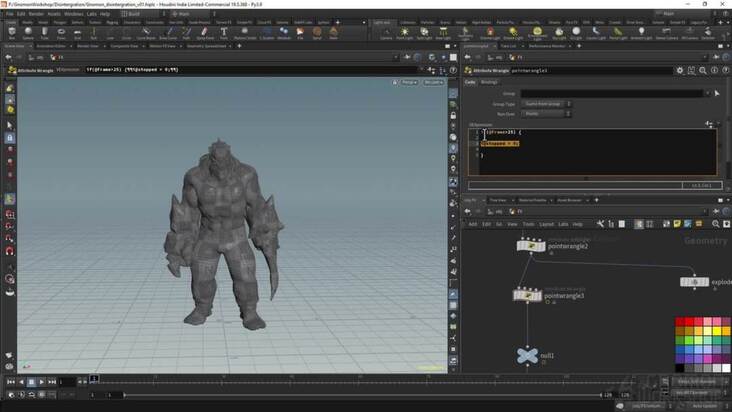732x412 pixels.
Task: Open the Build desktop dropdown
Action: click(x=141, y=14)
